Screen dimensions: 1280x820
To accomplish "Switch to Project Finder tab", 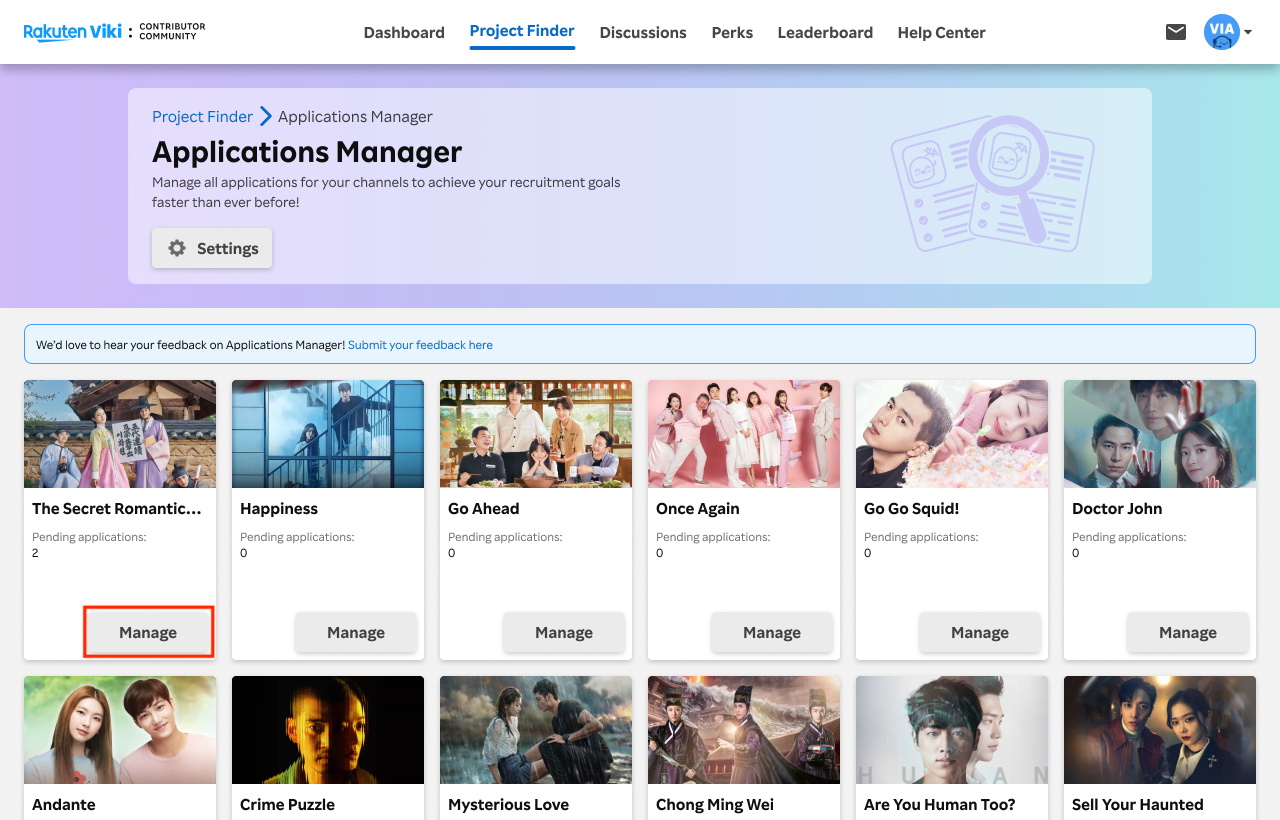I will (522, 31).
